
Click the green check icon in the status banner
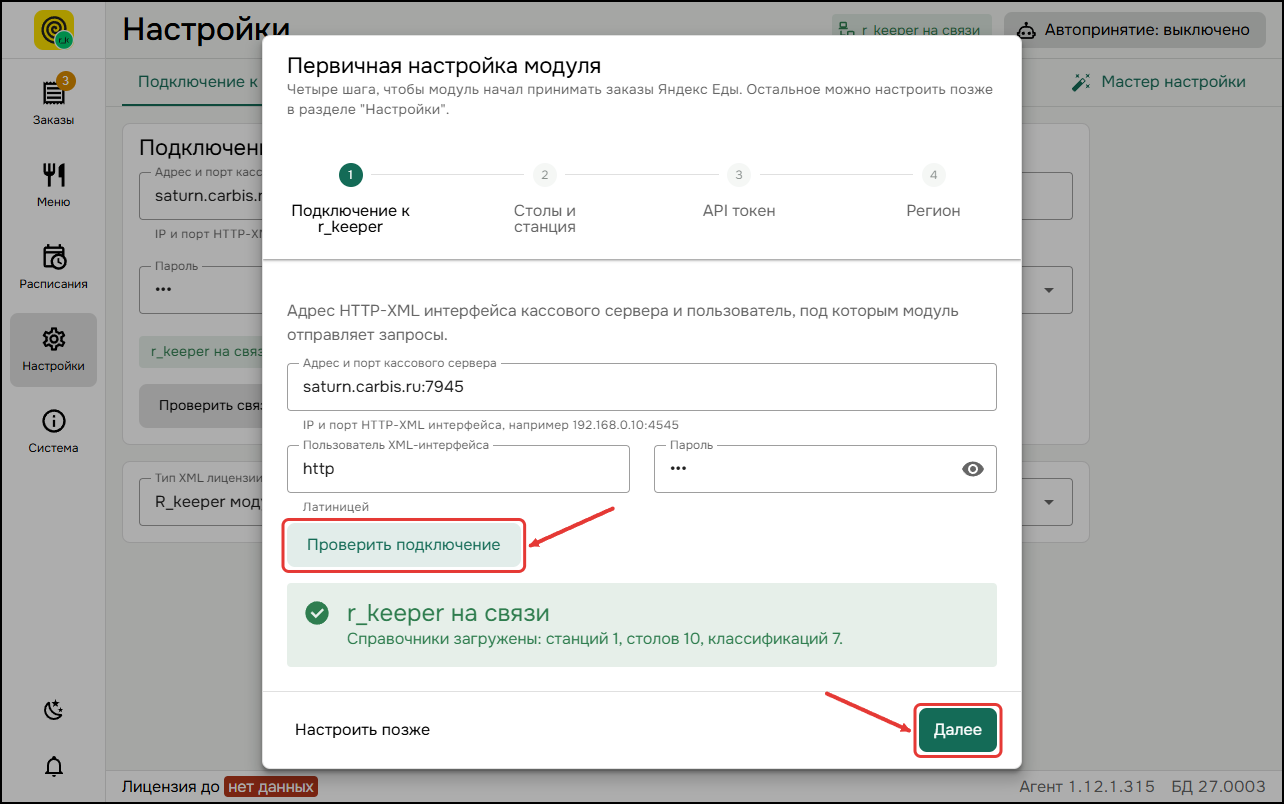click(x=317, y=613)
